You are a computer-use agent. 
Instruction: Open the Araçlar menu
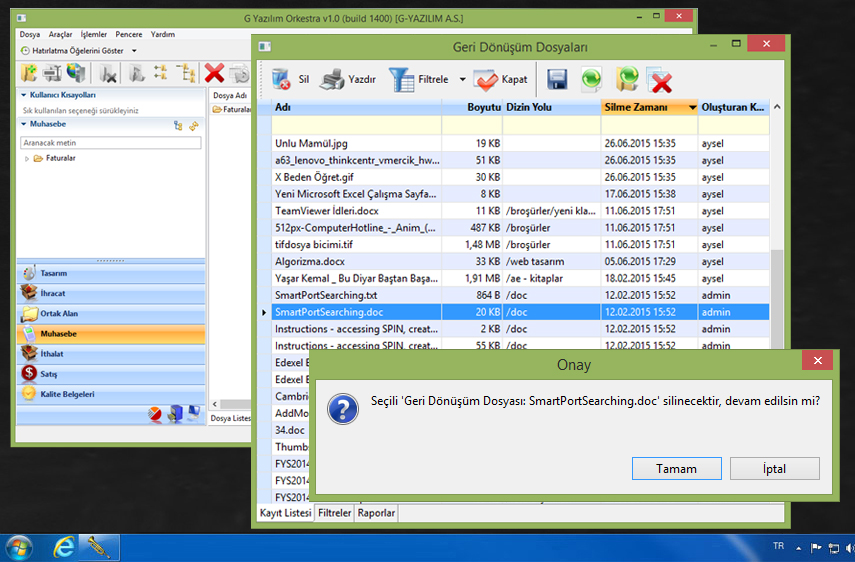(61, 34)
